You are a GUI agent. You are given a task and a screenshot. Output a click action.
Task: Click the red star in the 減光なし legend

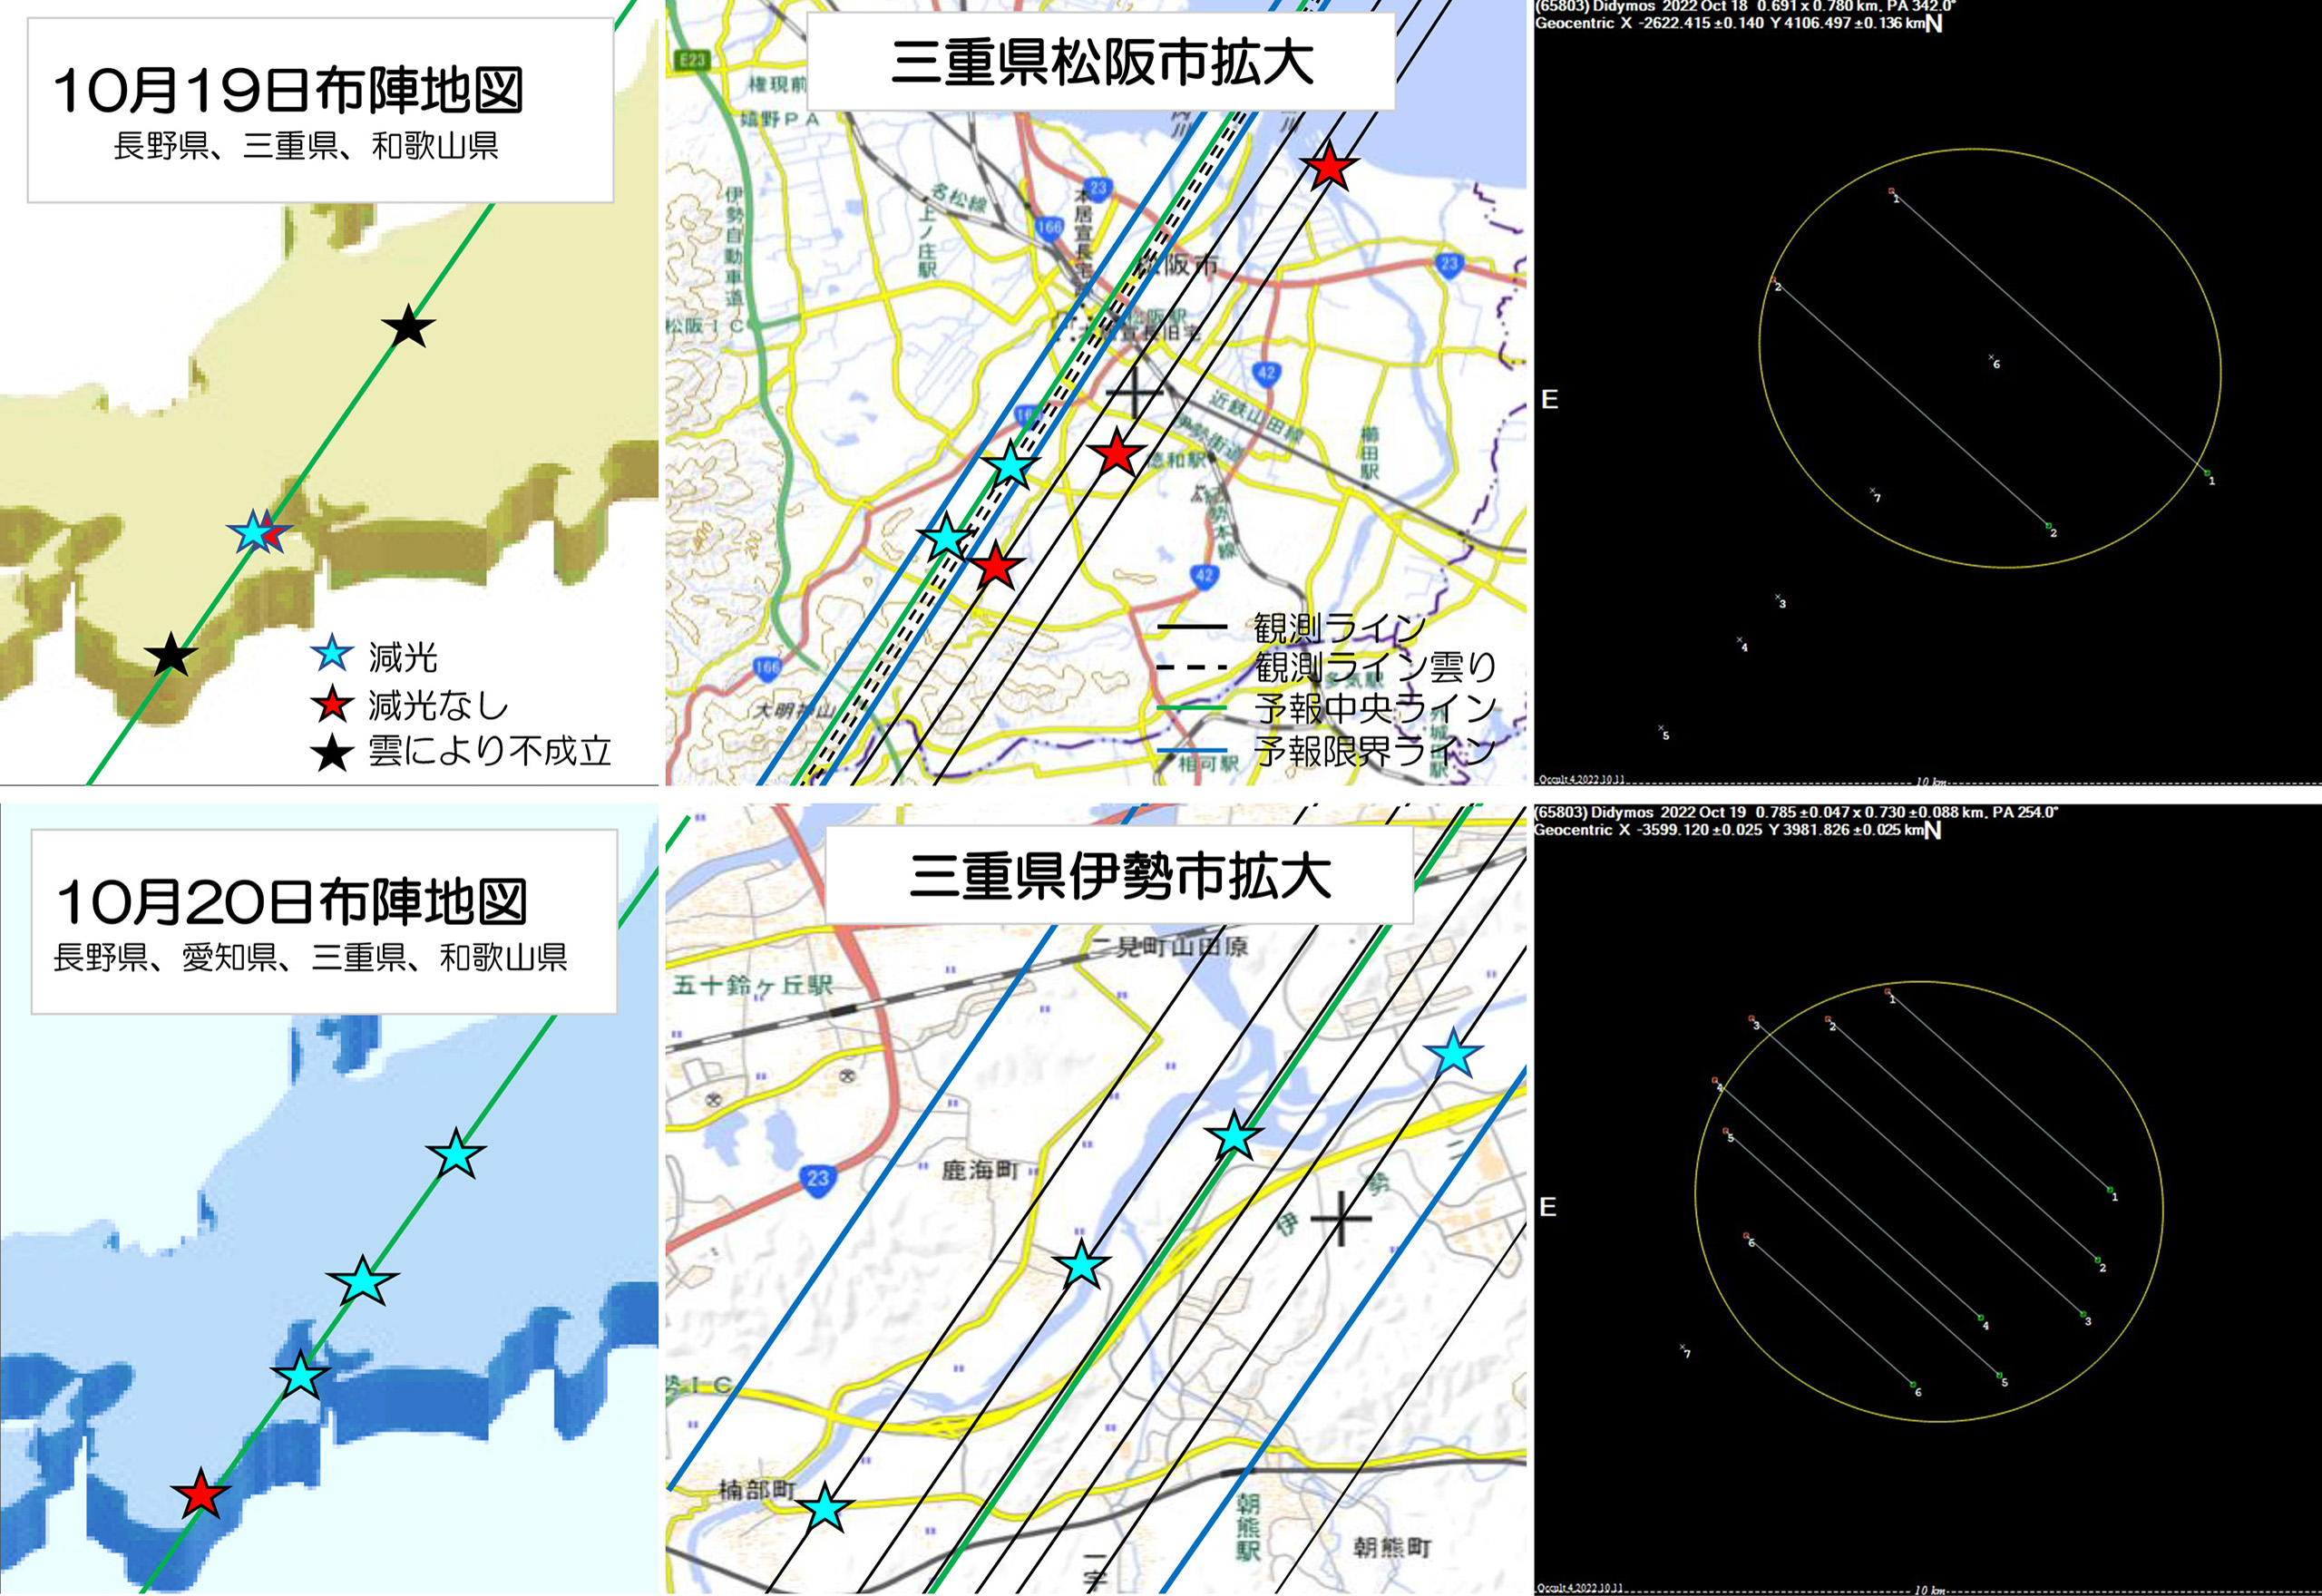[x=332, y=705]
